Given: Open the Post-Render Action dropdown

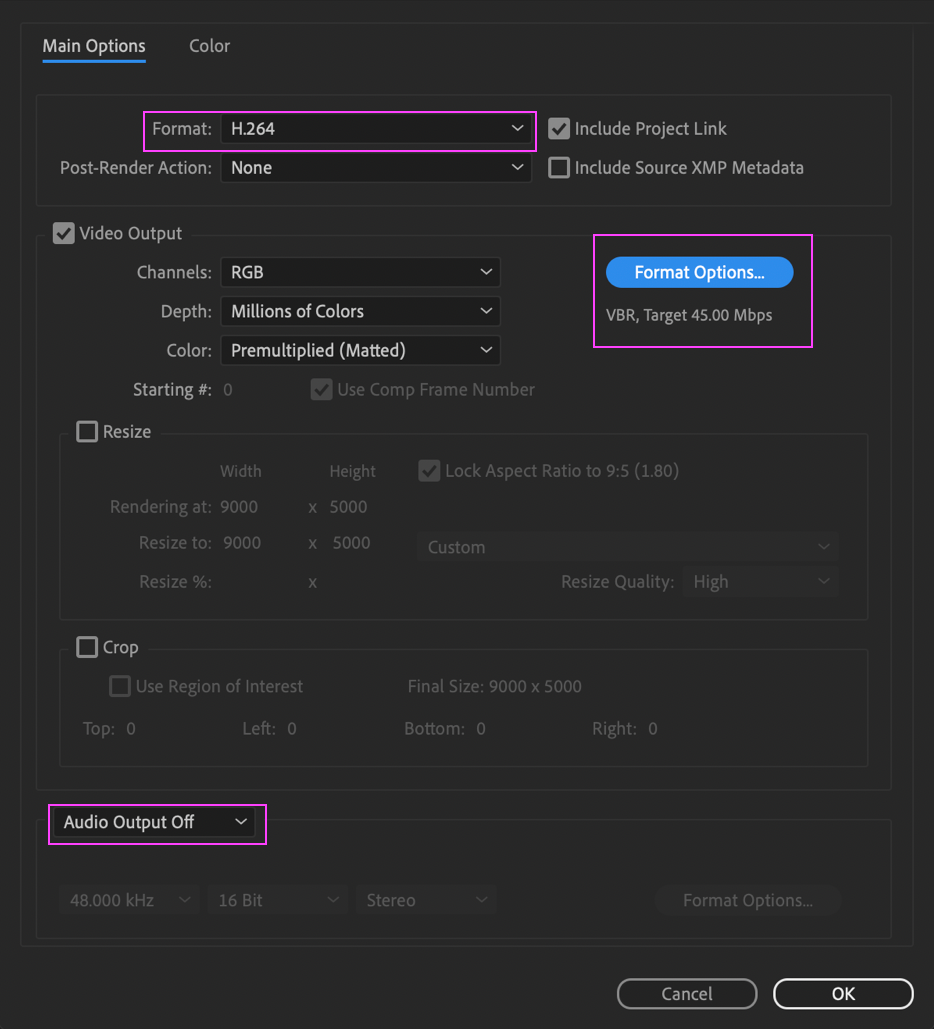Looking at the screenshot, I should point(377,167).
